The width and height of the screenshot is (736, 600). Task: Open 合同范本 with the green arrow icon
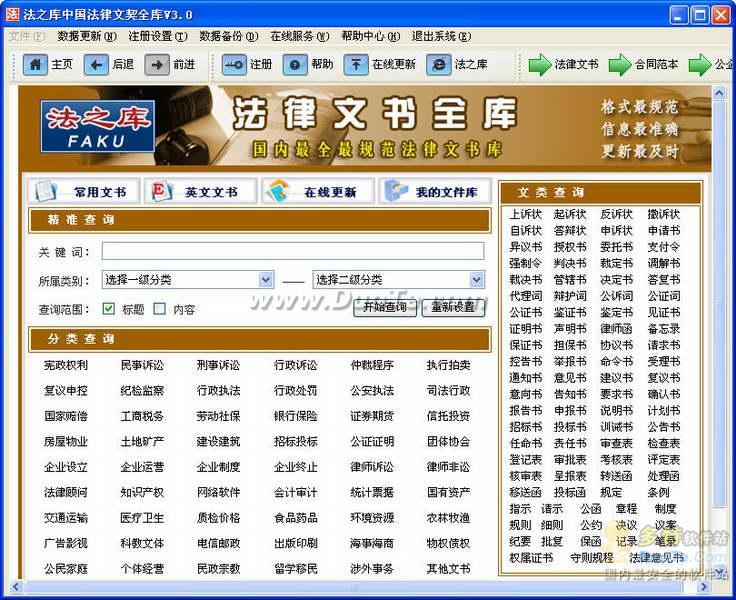coord(620,65)
